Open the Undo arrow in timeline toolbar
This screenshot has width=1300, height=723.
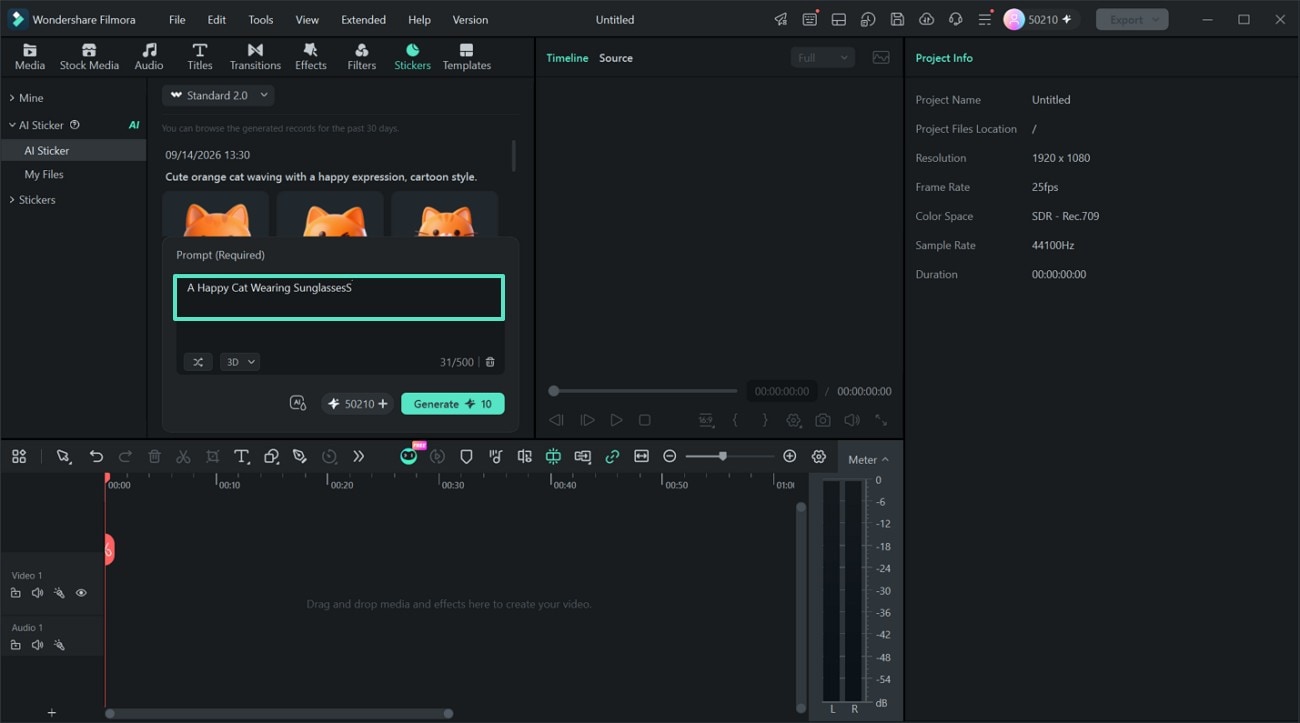click(x=96, y=456)
